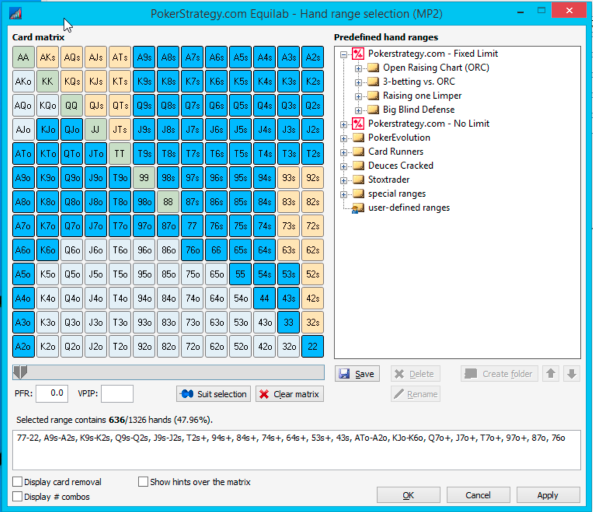Toggle the AKs cell in card matrix

(x=47, y=57)
